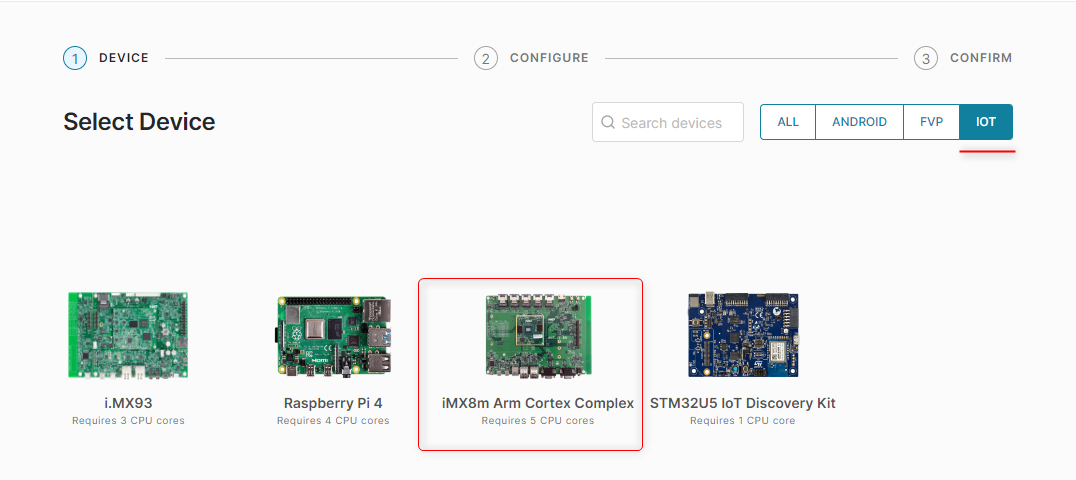The image size is (1076, 480).
Task: Click the 'Requires 4 CPU cores' text
Action: [333, 420]
